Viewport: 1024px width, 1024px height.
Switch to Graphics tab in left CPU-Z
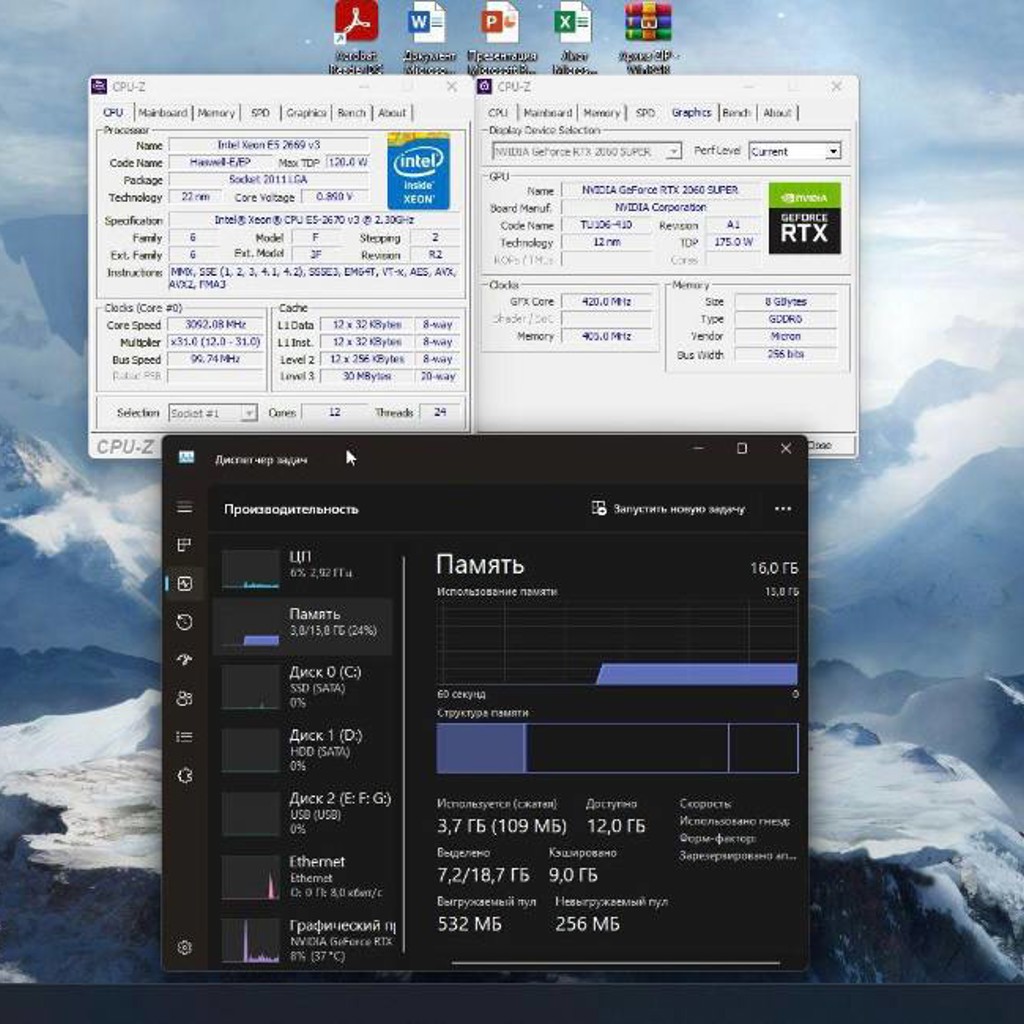pos(306,112)
